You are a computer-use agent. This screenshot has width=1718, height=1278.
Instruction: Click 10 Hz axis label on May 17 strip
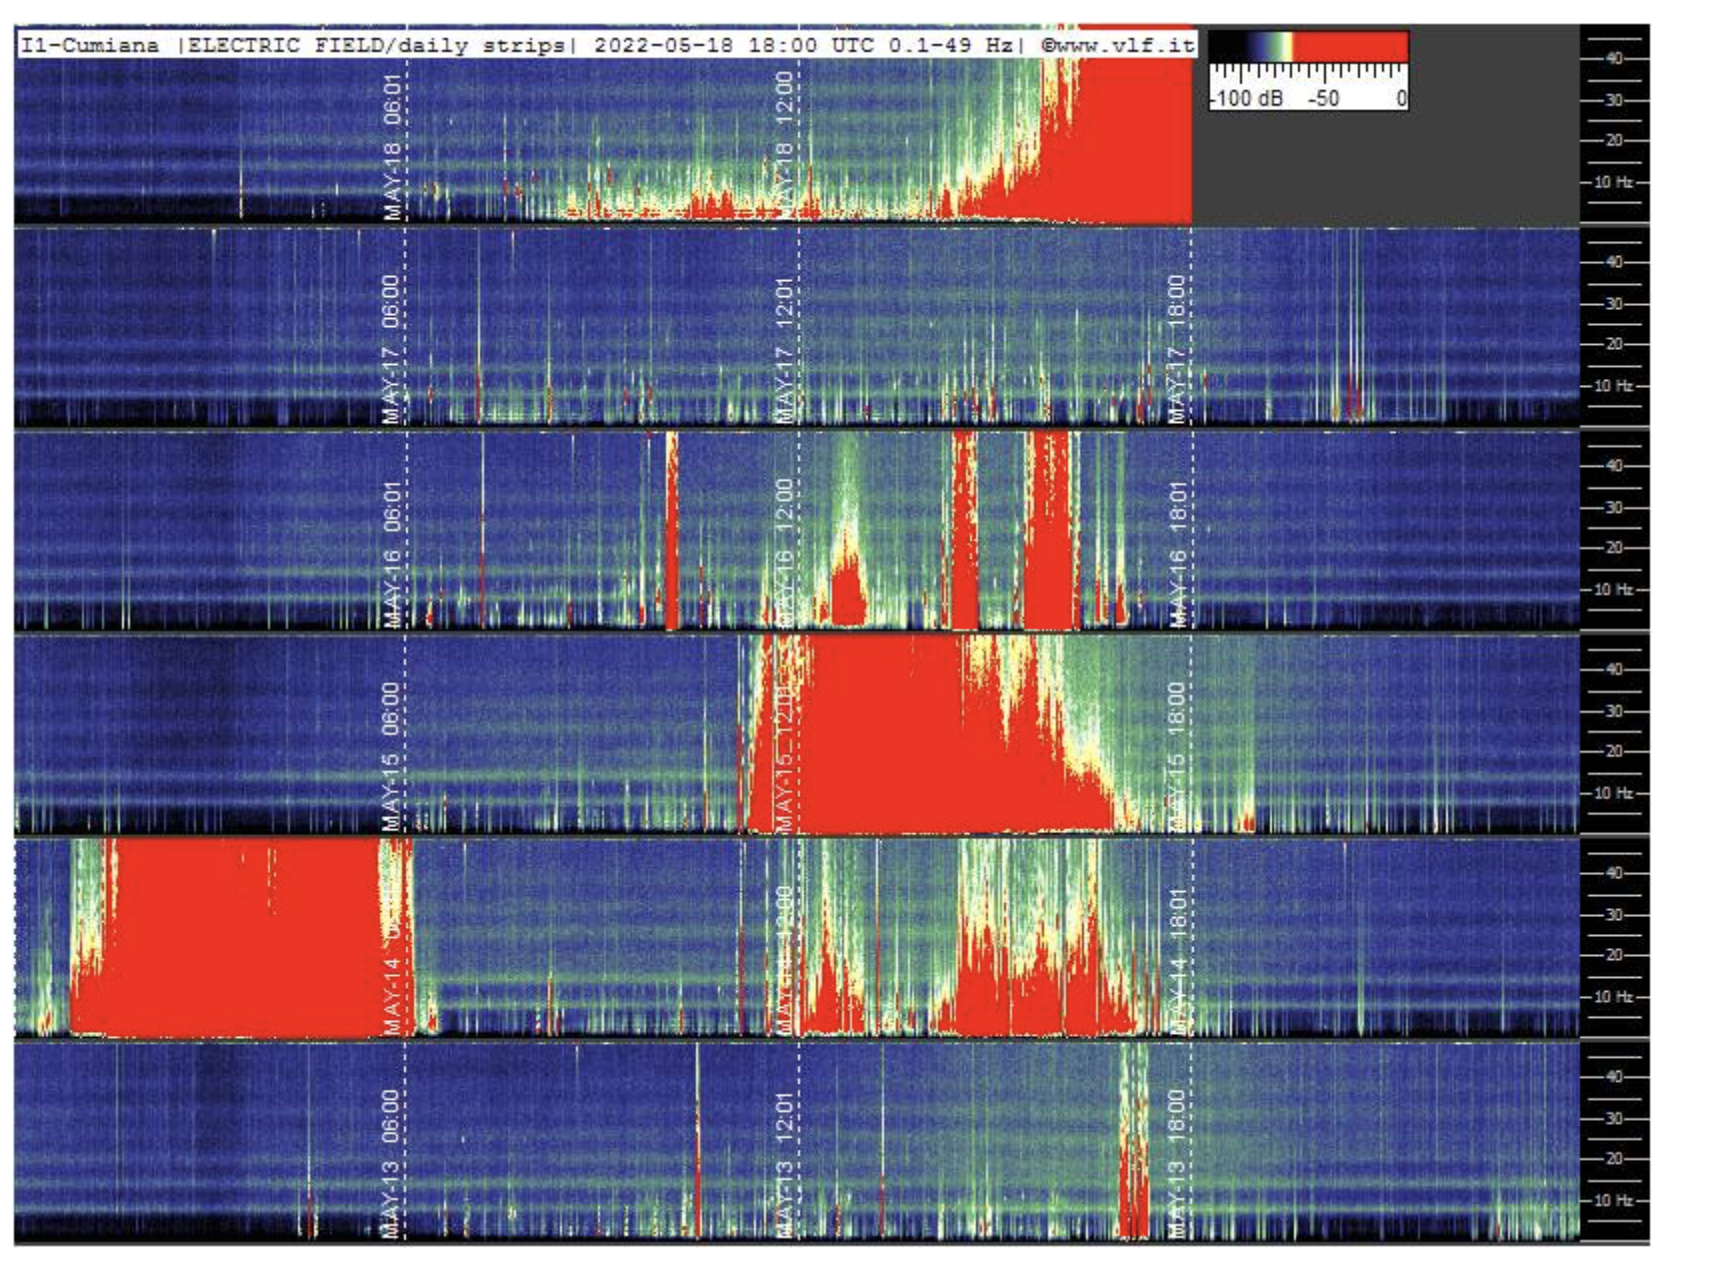[x=1613, y=385]
